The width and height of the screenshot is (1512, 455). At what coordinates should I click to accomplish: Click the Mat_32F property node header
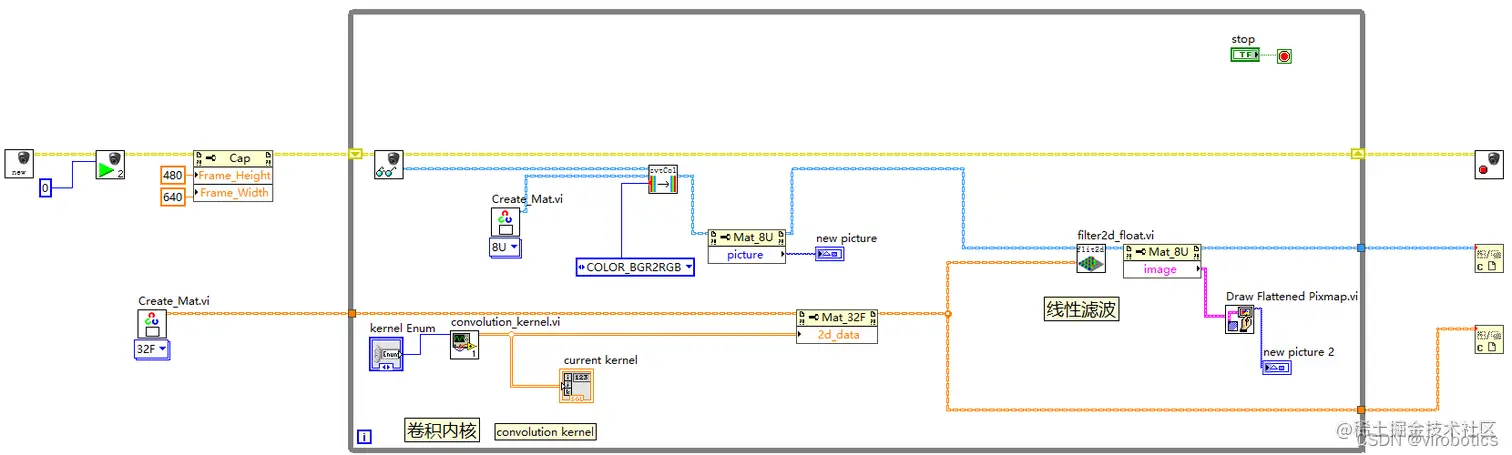point(837,317)
